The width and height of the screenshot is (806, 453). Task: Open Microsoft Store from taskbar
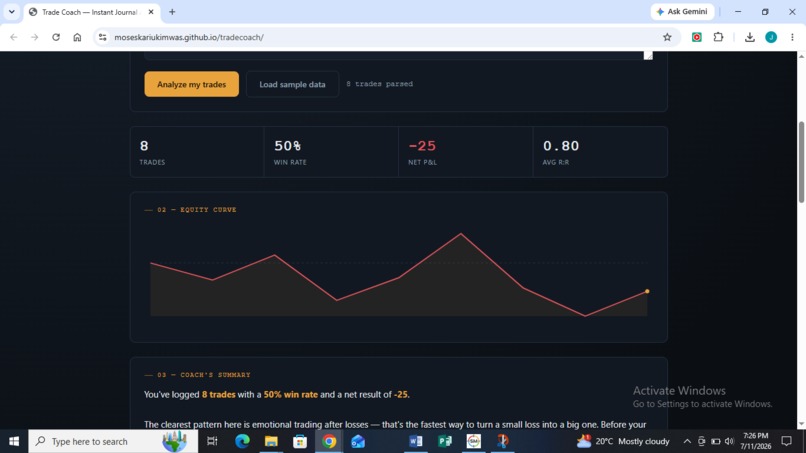(300, 441)
